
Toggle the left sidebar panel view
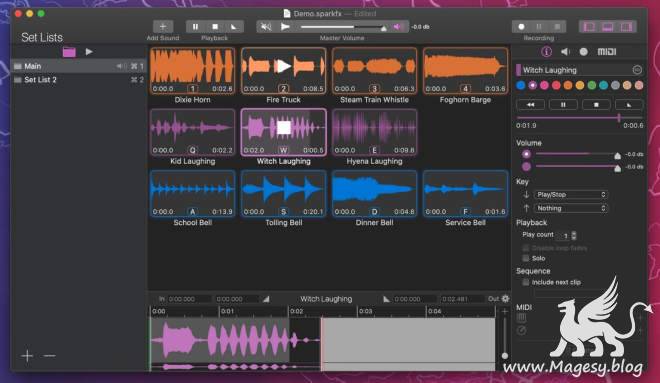589,27
